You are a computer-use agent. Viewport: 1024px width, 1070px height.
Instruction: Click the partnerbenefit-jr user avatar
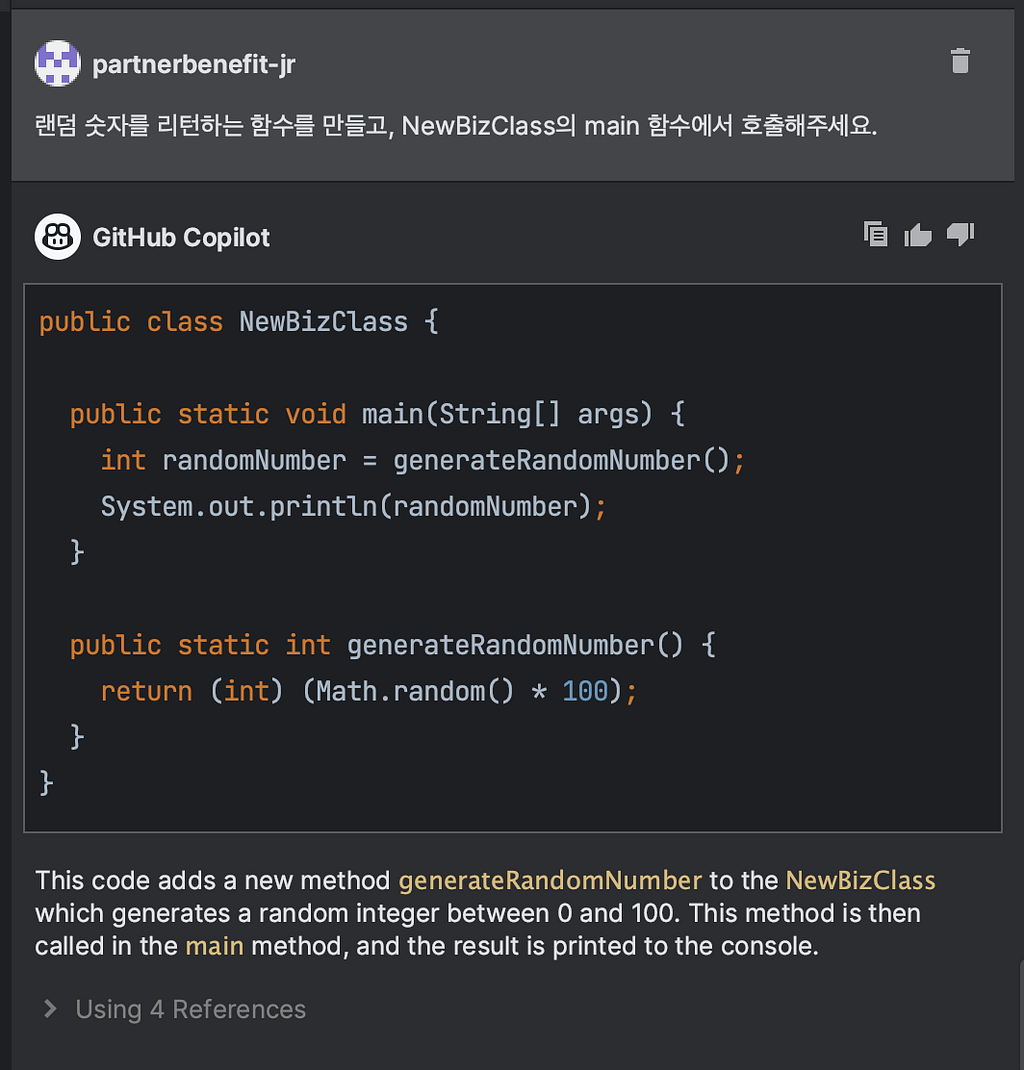58,63
